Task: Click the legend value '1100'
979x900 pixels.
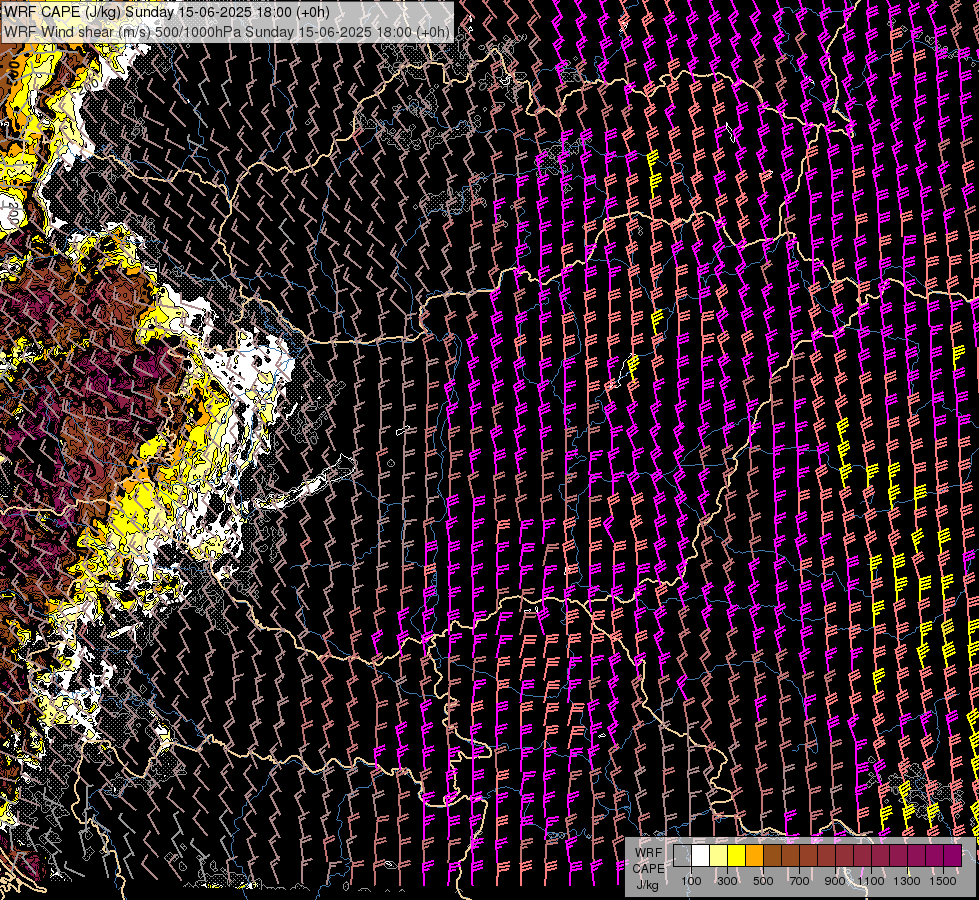Action: point(870,881)
